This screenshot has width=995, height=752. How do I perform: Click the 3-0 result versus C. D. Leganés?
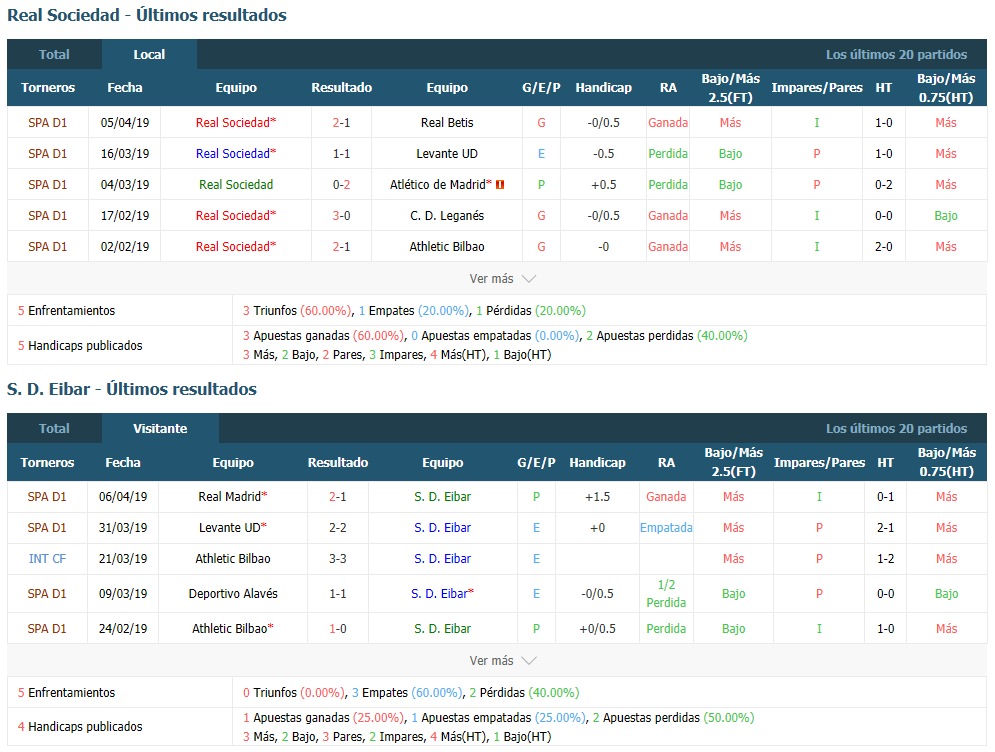pyautogui.click(x=341, y=216)
